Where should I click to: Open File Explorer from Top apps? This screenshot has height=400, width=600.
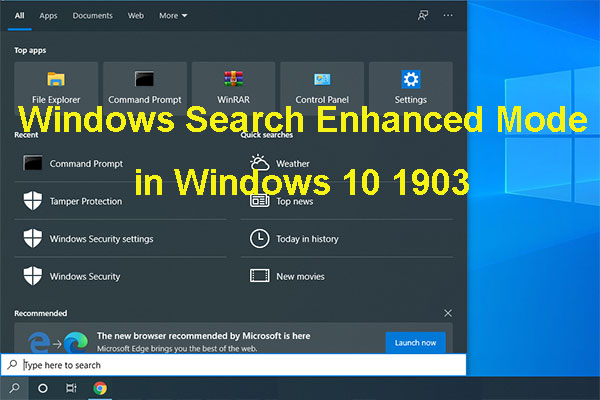pos(56,88)
